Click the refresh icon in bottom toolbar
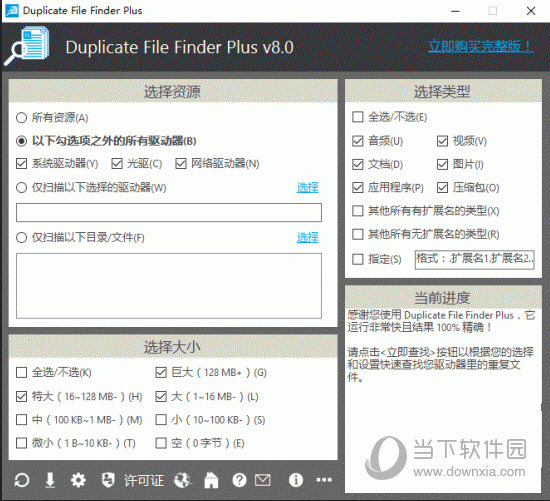The height and width of the screenshot is (501, 550). 22,480
